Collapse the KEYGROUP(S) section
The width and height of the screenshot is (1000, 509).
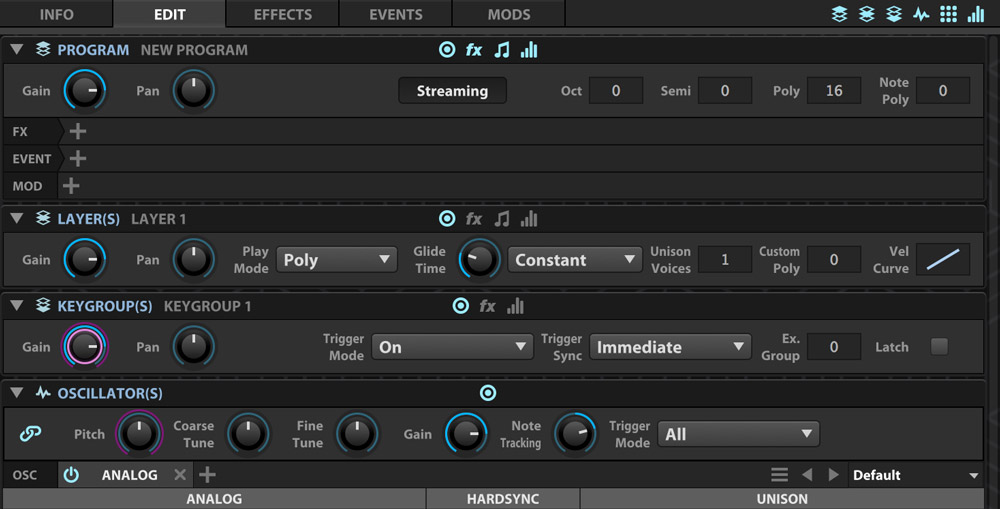coord(17,306)
